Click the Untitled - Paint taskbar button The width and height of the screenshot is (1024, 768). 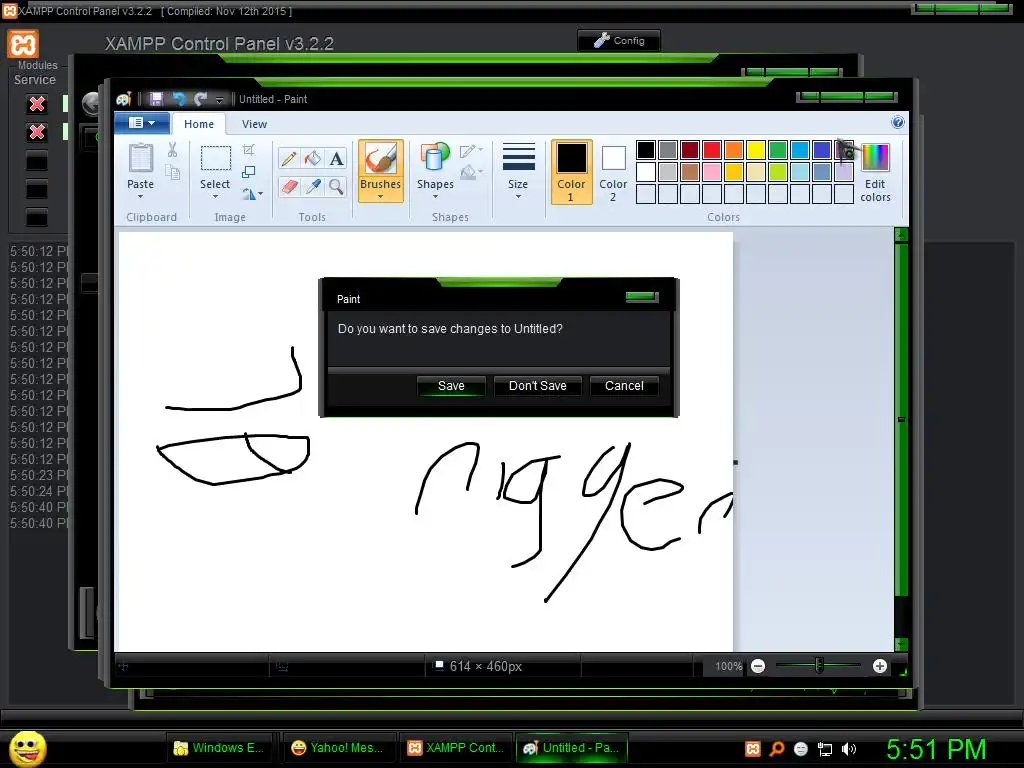[572, 748]
